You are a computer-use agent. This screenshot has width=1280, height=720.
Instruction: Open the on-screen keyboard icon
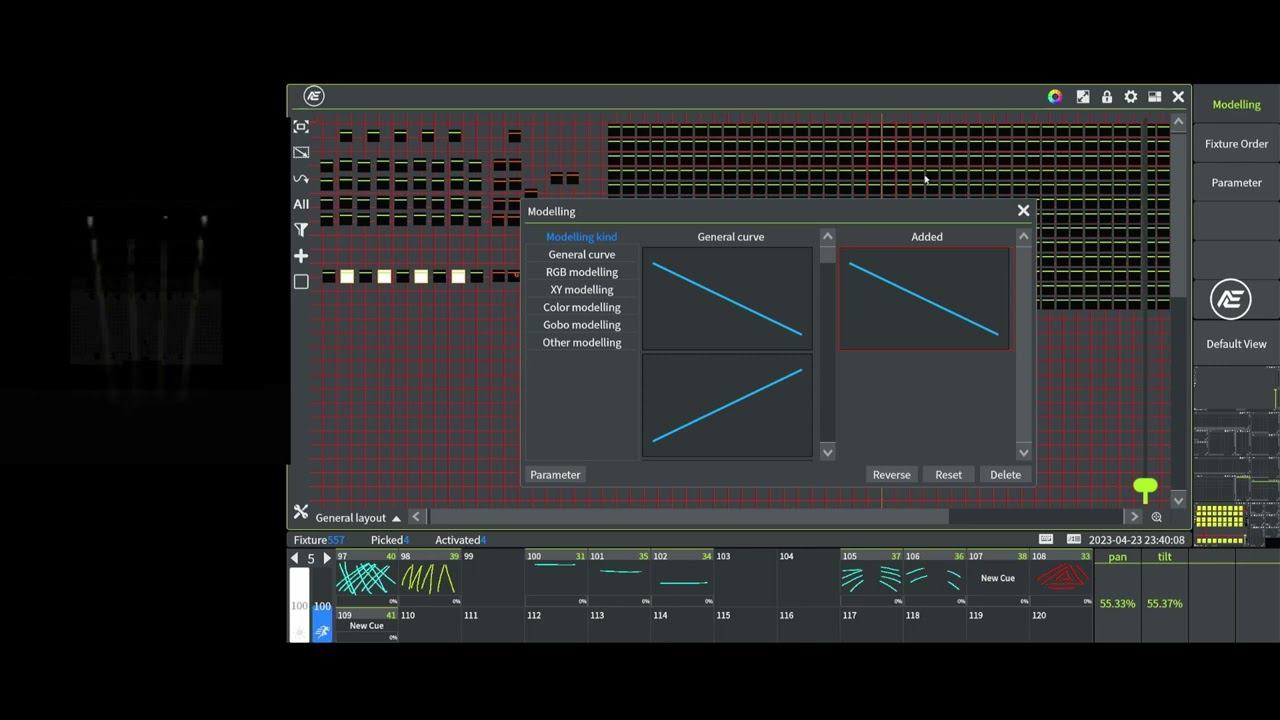pos(1046,540)
